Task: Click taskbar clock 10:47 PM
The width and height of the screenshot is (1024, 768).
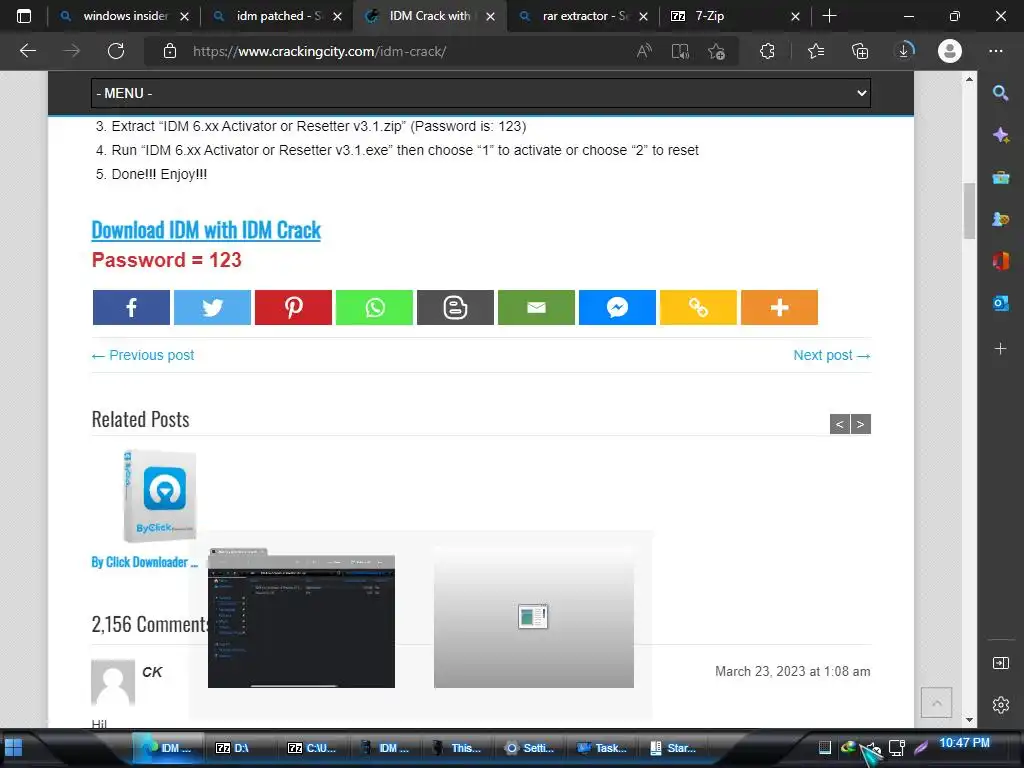Action: (x=965, y=743)
